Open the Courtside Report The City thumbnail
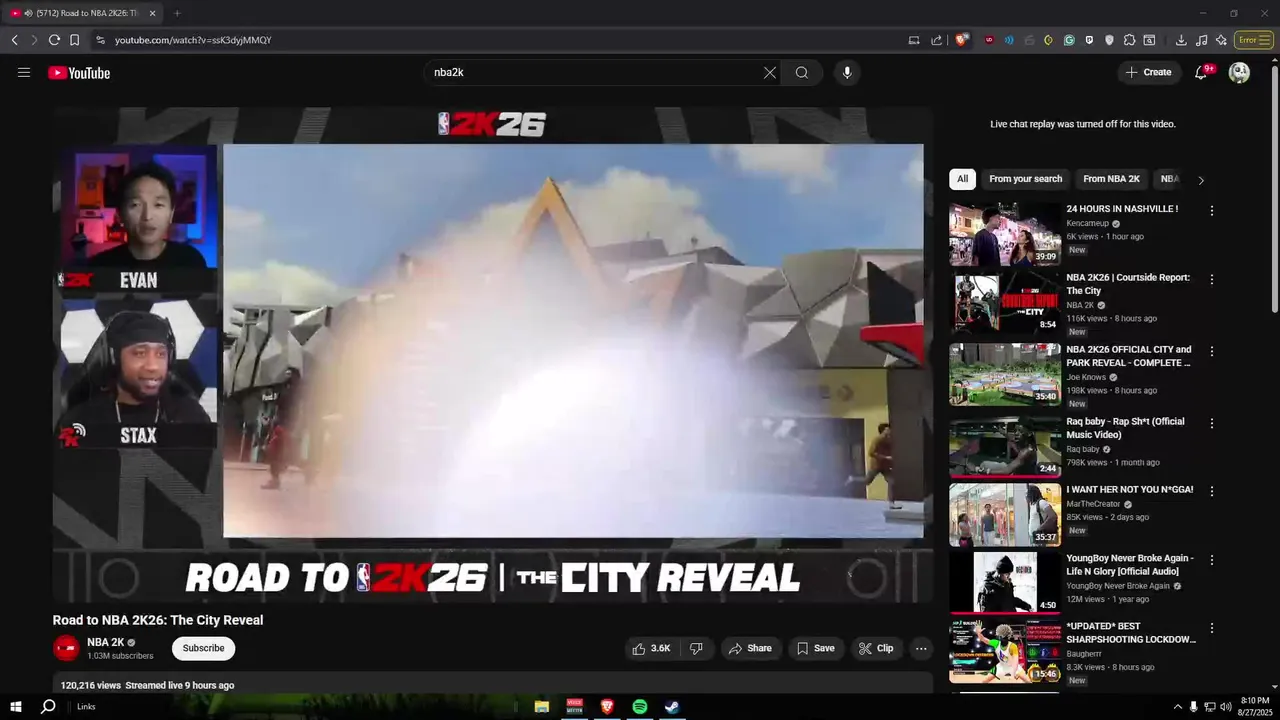The height and width of the screenshot is (720, 1280). 1005,303
